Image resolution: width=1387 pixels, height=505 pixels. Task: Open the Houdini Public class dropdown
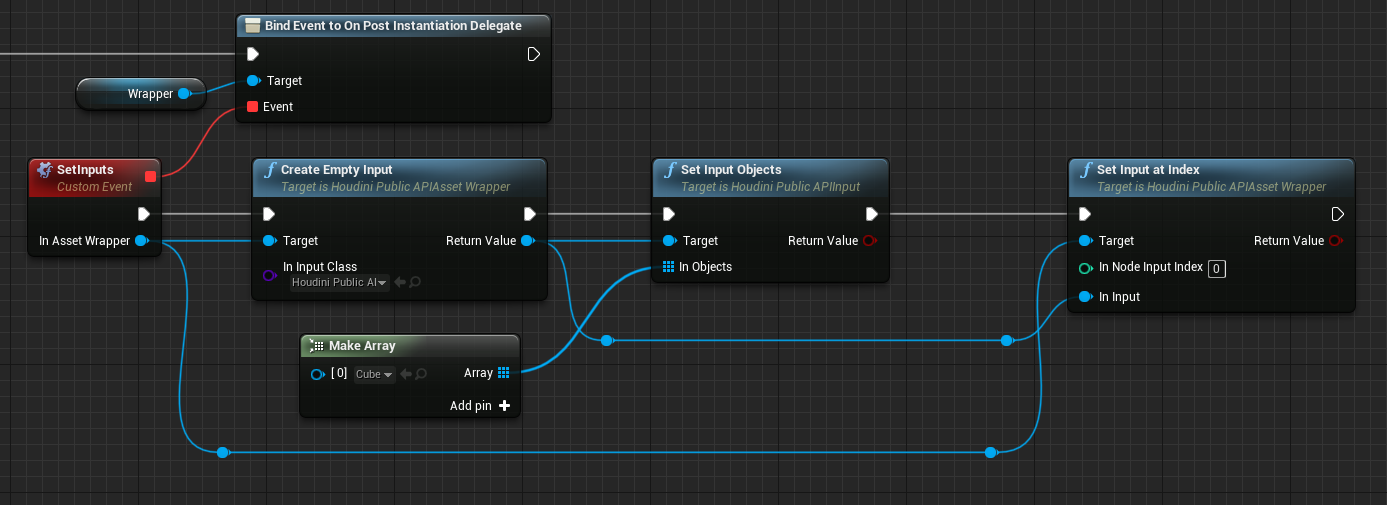click(340, 283)
